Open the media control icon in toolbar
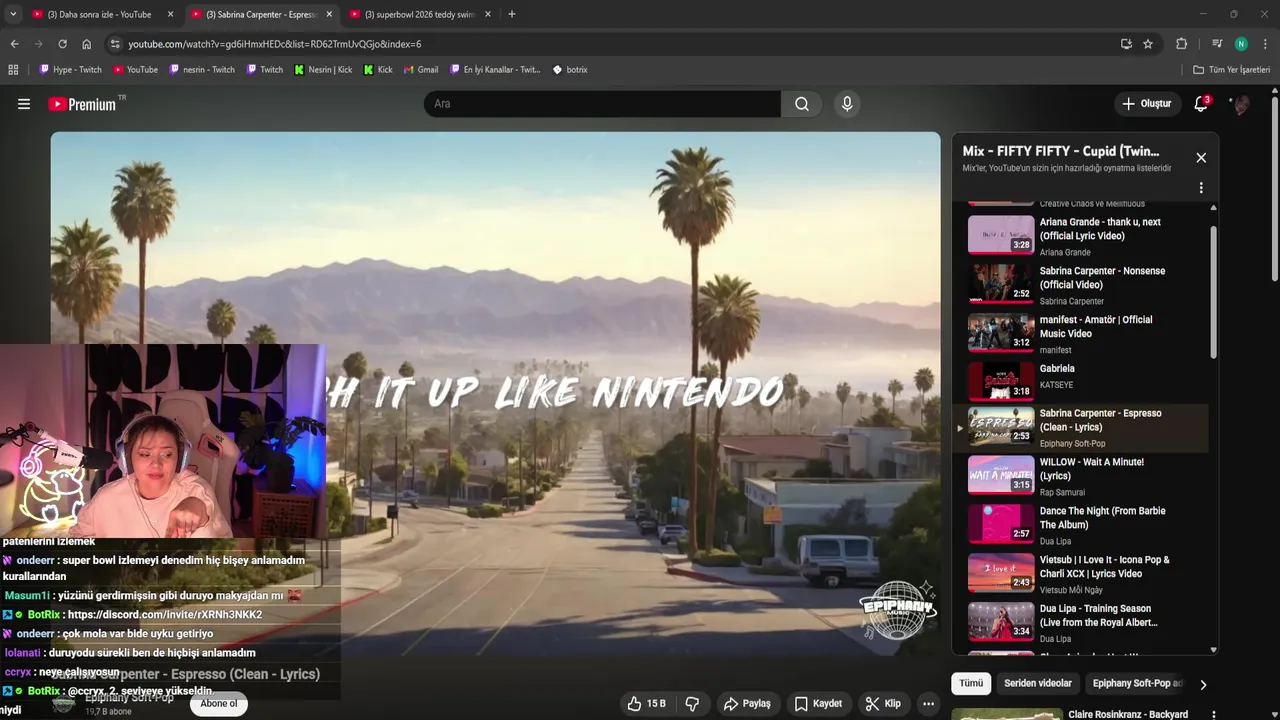Image resolution: width=1280 pixels, height=720 pixels. tap(1217, 44)
